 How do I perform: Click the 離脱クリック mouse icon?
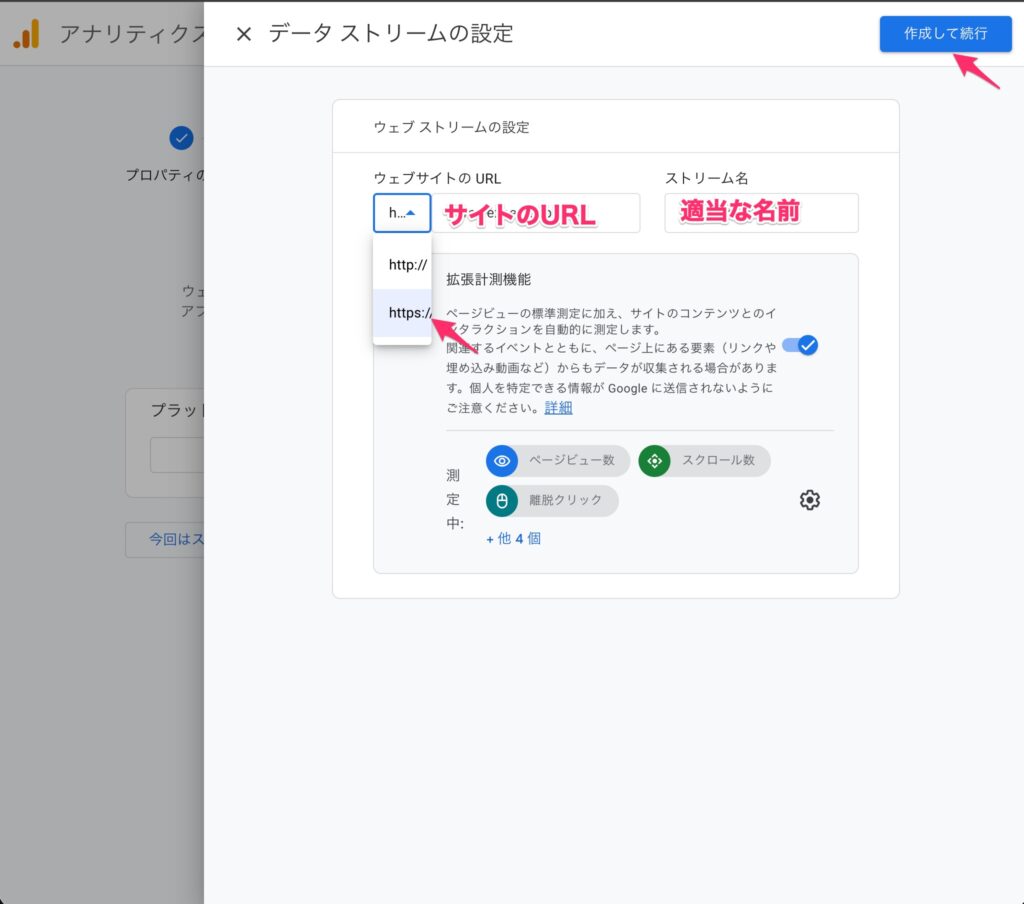coord(502,501)
